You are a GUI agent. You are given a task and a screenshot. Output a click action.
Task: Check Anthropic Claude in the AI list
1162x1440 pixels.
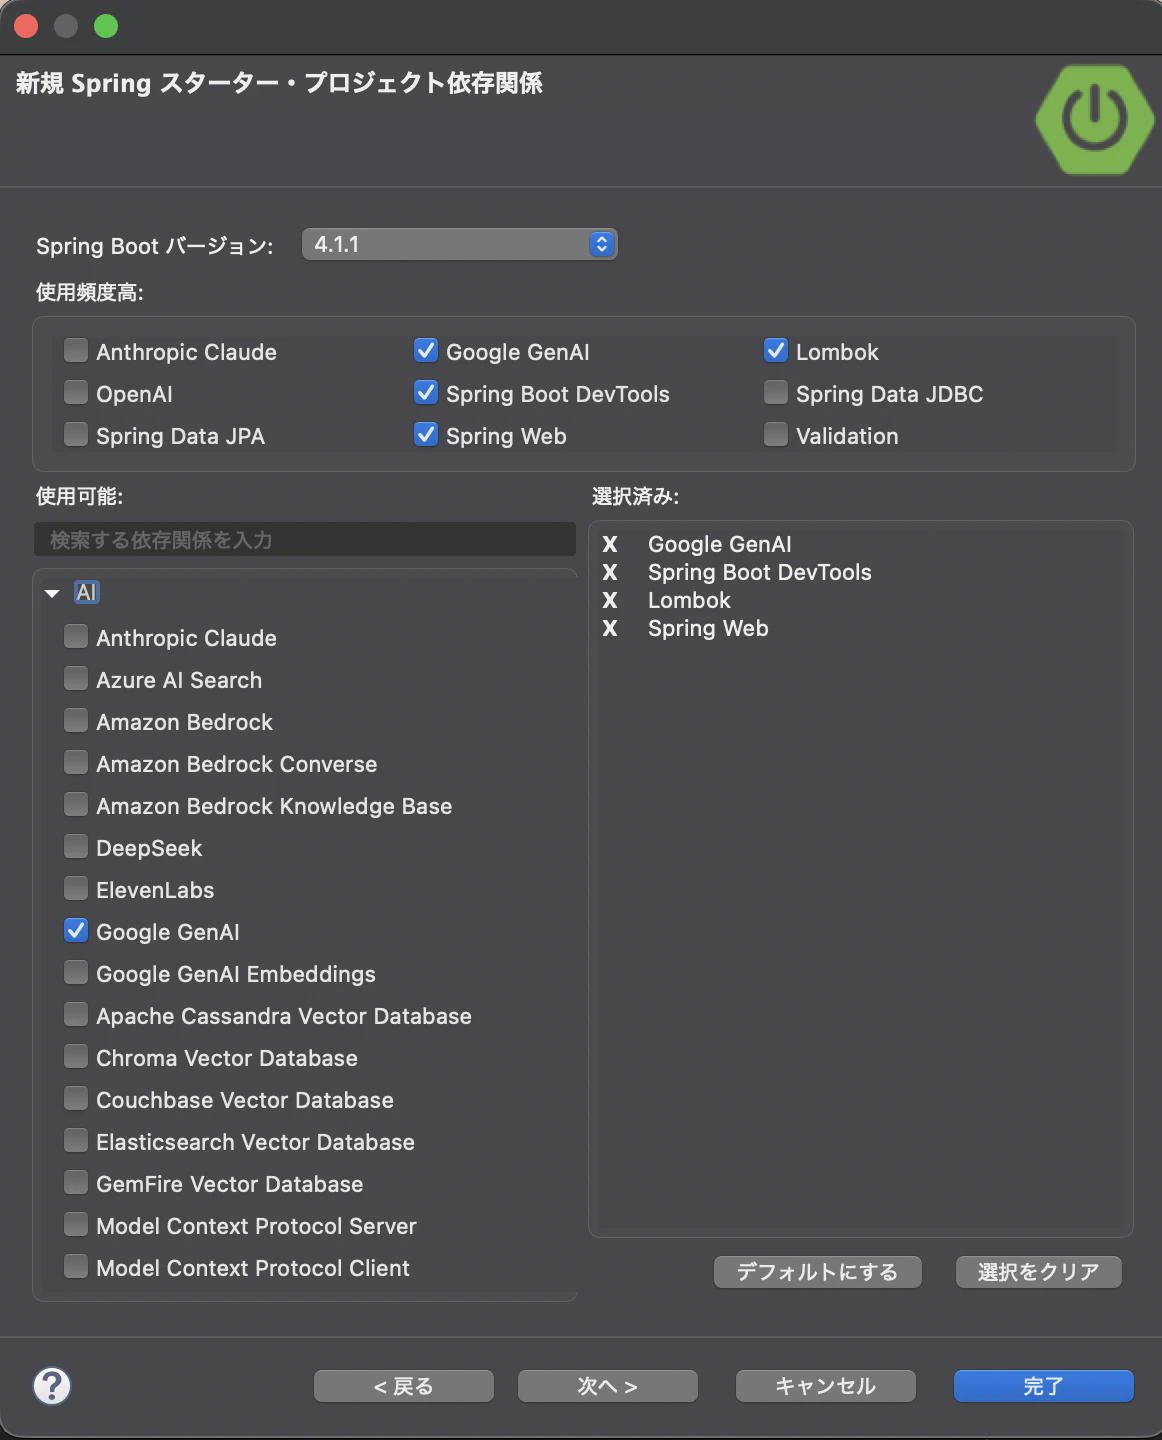click(76, 636)
